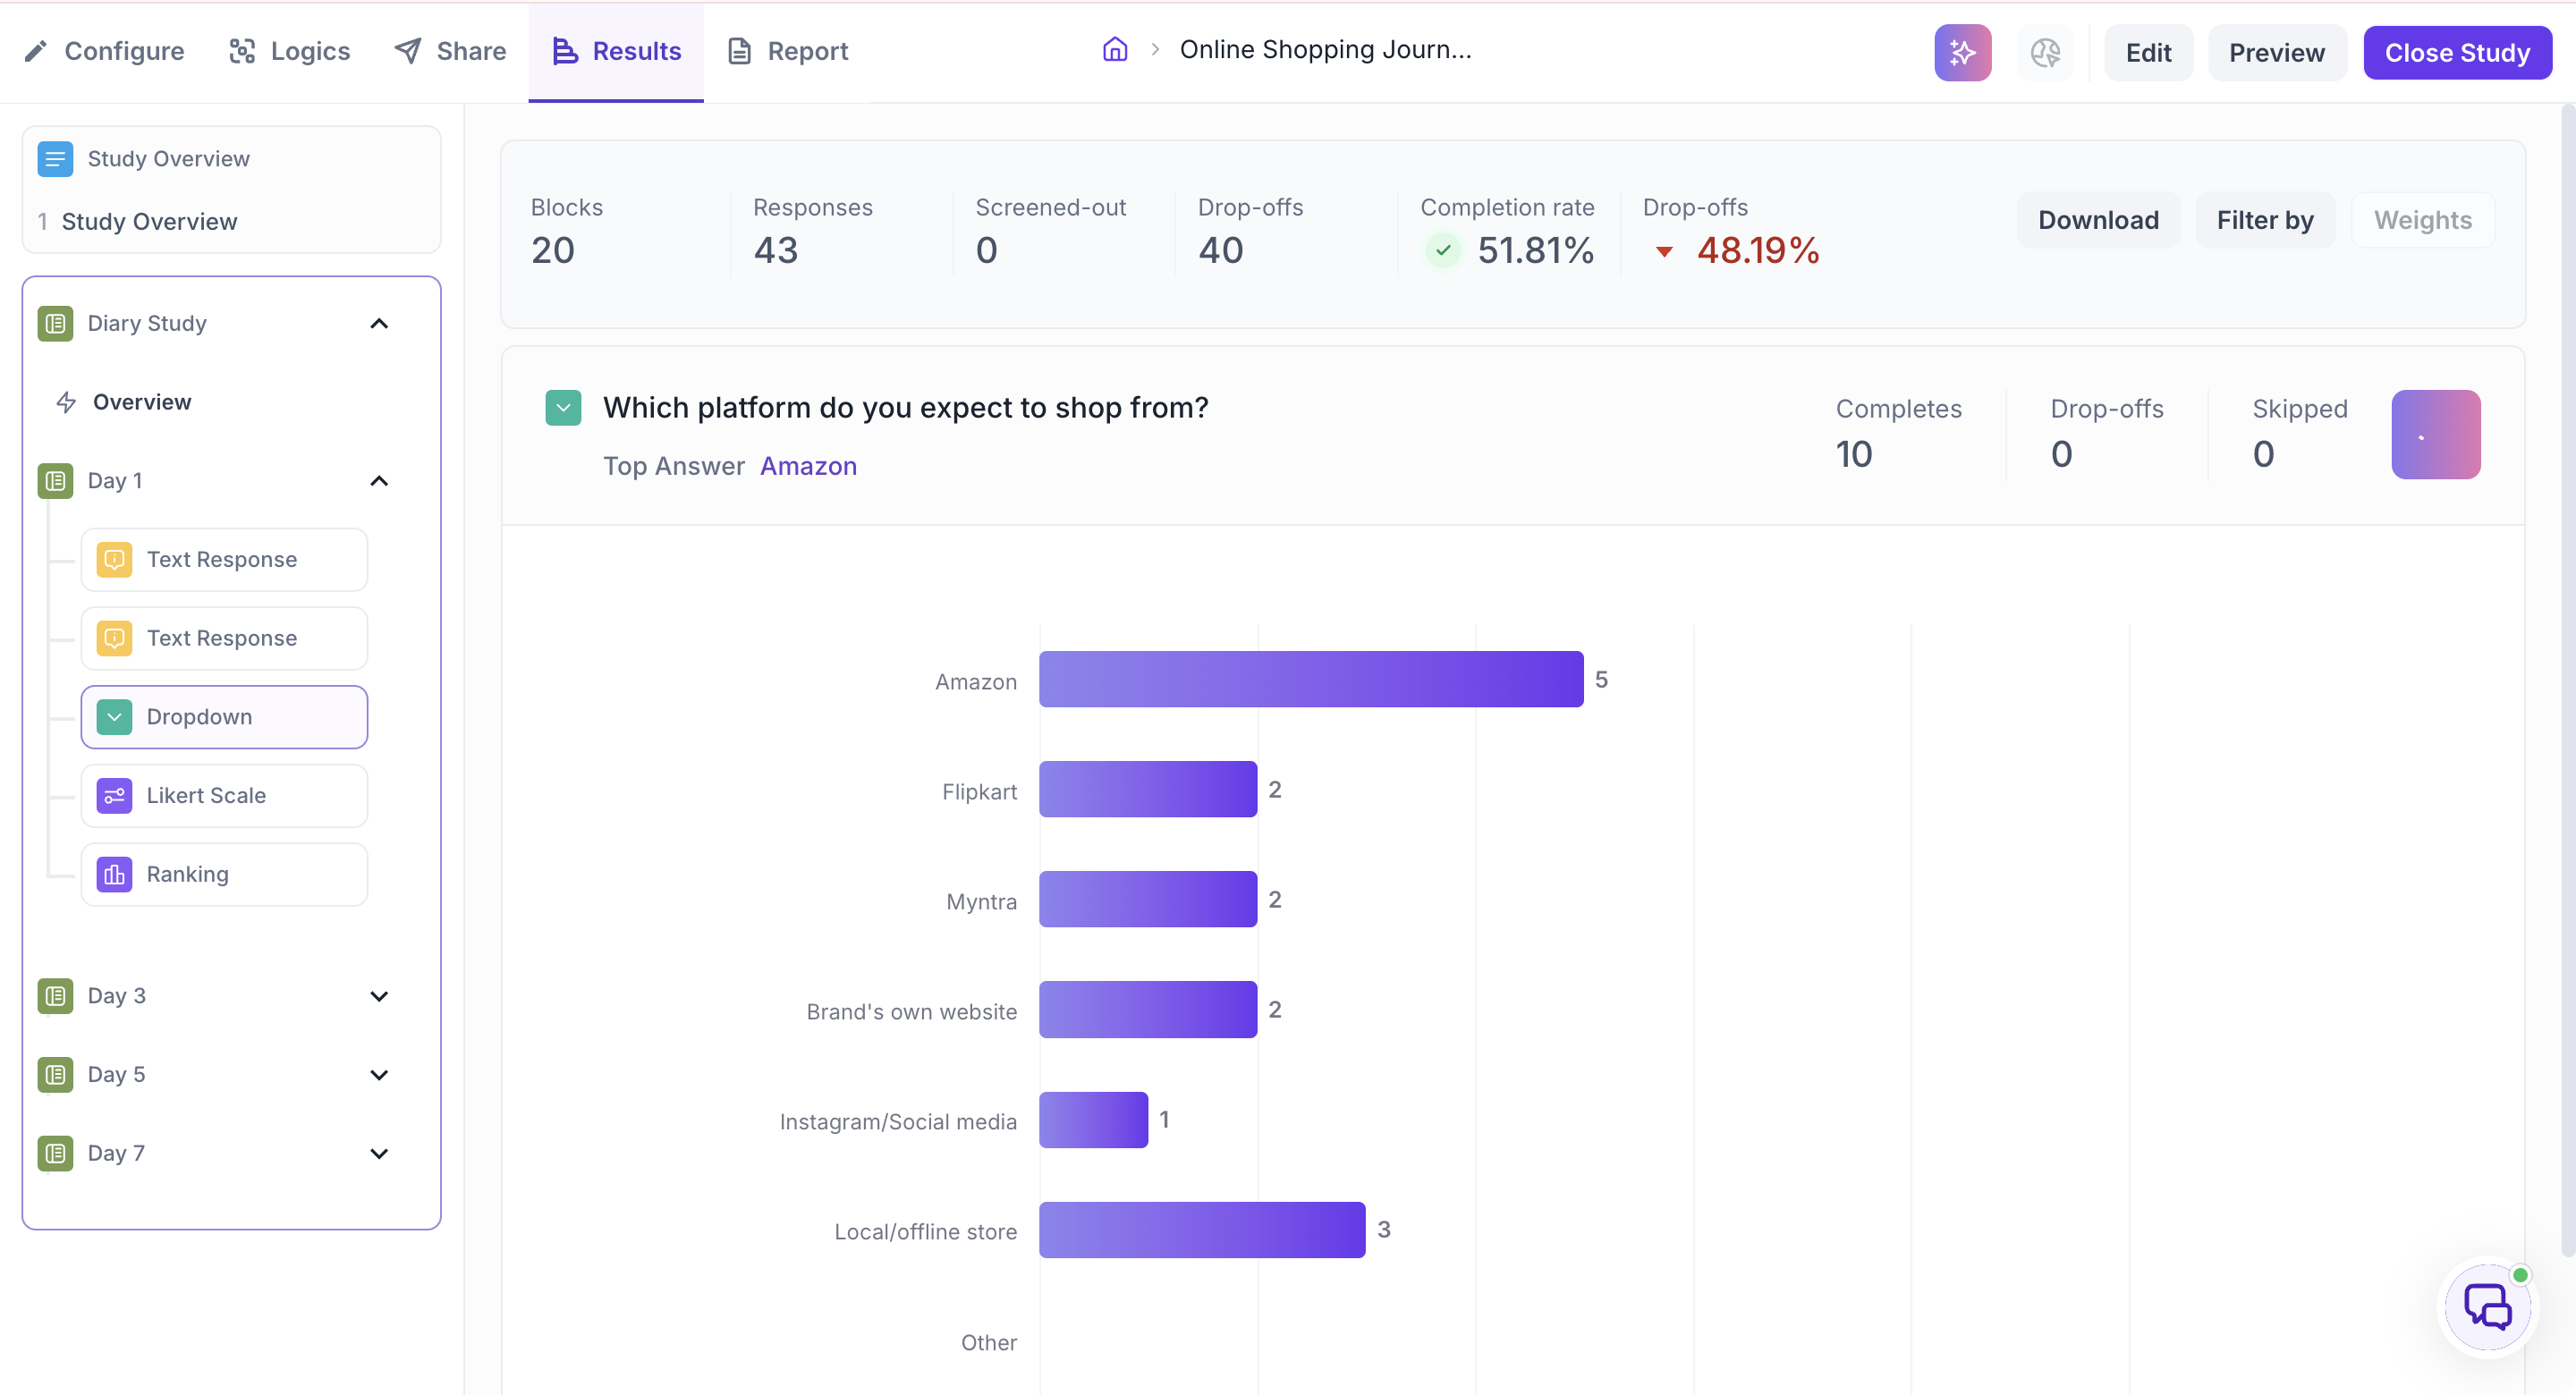
Task: Go to home via breadcrumb icon
Action: 1115,49
